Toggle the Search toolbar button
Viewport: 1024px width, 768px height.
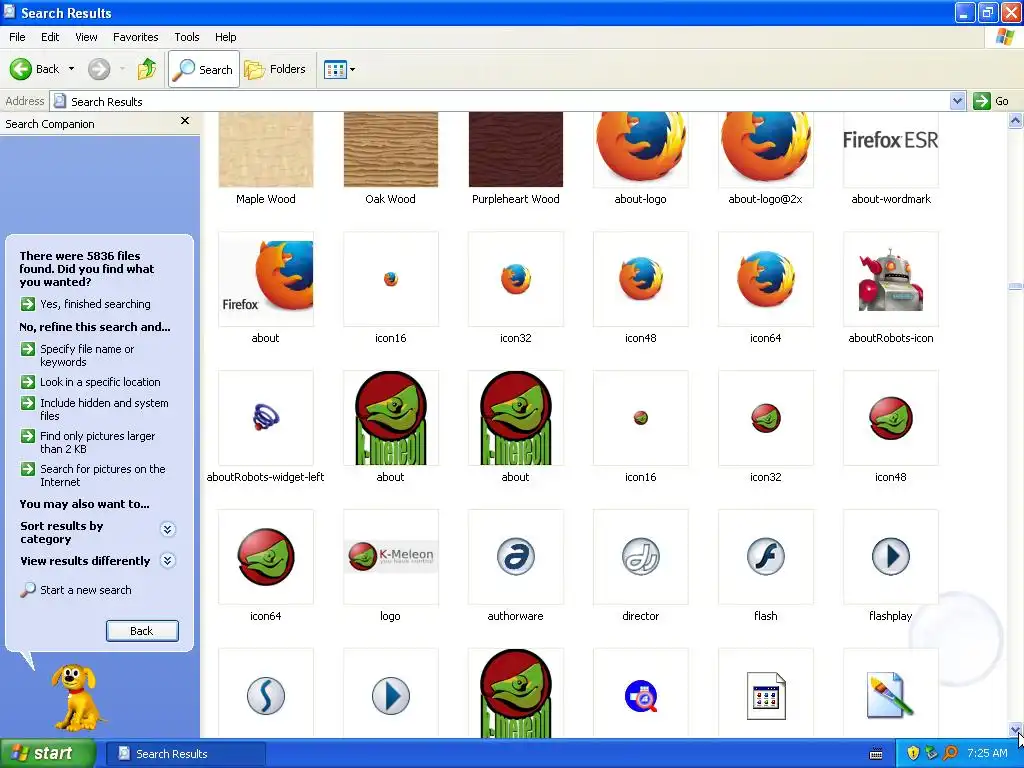[x=204, y=69]
